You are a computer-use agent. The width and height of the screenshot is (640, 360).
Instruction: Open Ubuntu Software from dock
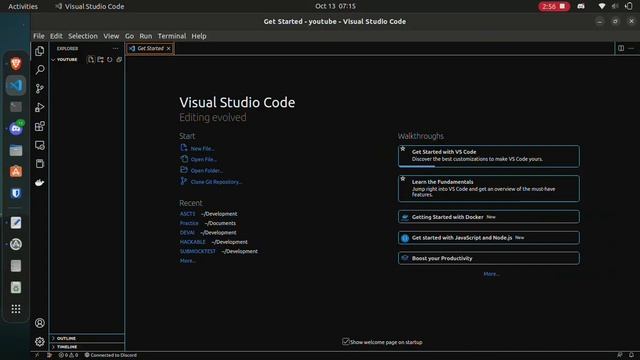16,172
